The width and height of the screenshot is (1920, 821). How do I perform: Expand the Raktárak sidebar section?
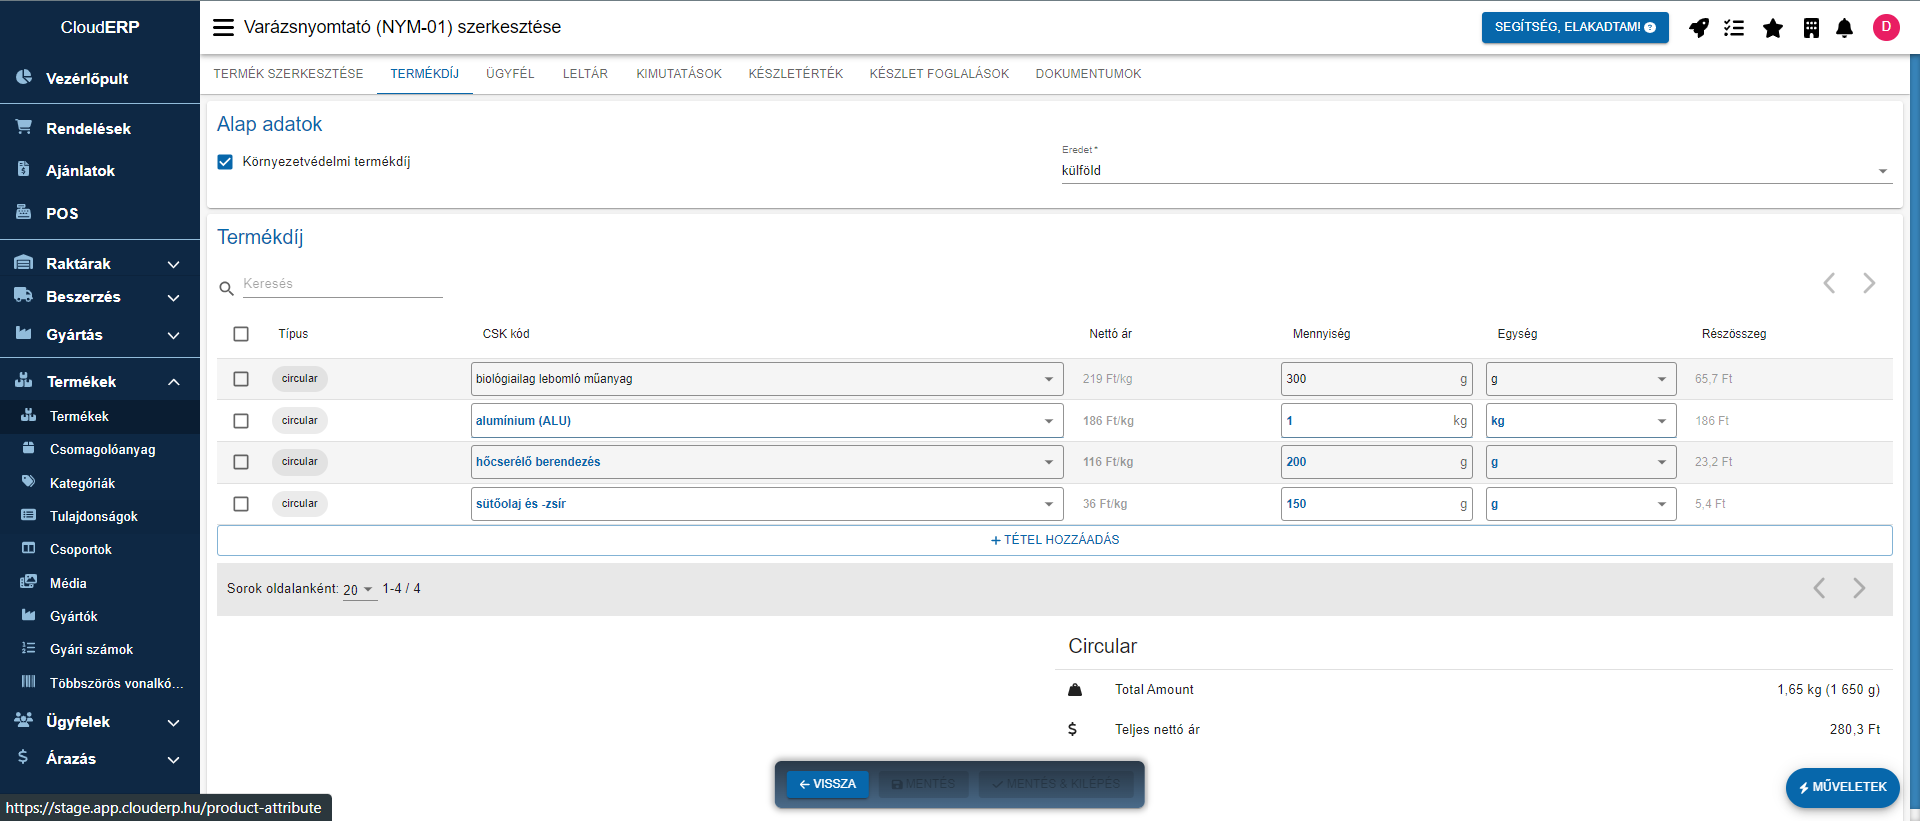point(100,264)
